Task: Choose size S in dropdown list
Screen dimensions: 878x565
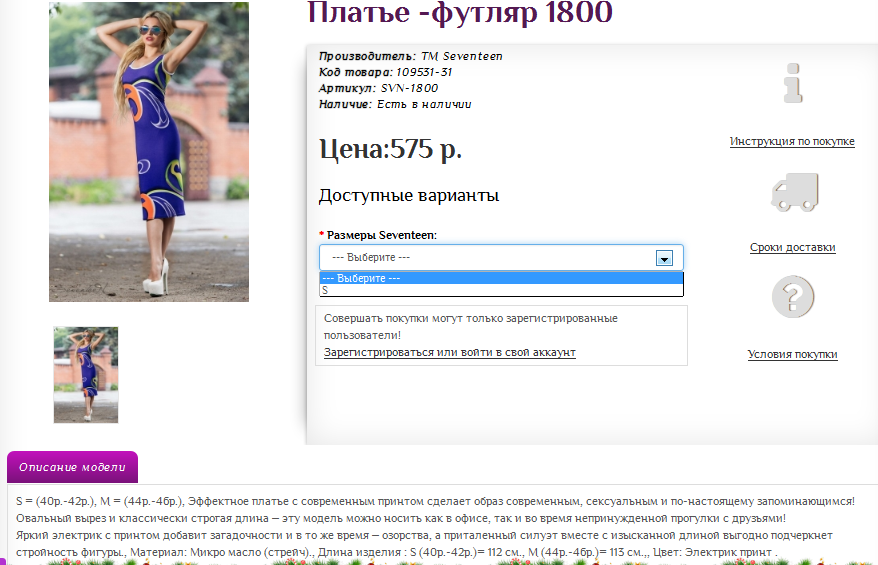Action: point(501,290)
